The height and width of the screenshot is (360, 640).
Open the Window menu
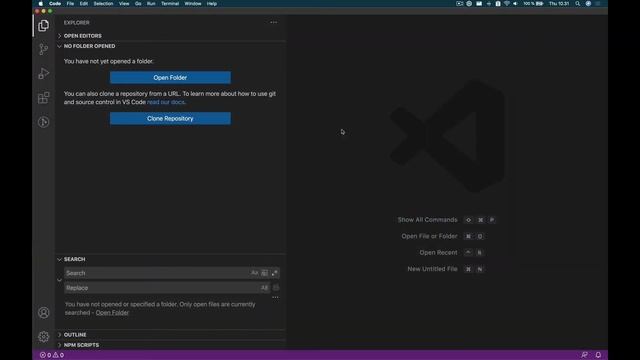click(193, 4)
